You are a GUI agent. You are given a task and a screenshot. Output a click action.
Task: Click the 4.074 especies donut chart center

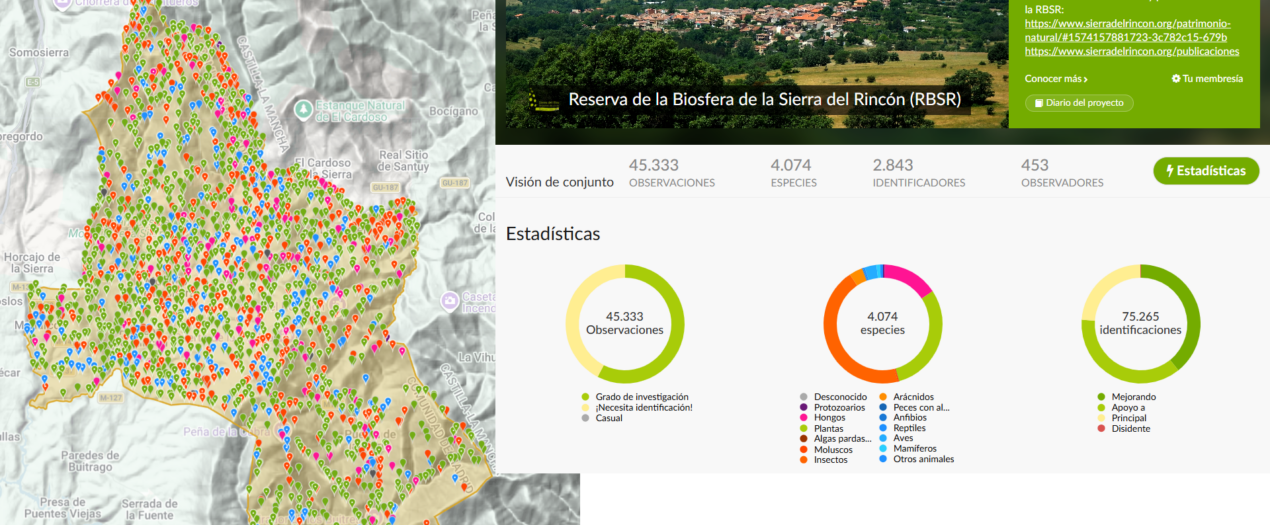click(883, 323)
